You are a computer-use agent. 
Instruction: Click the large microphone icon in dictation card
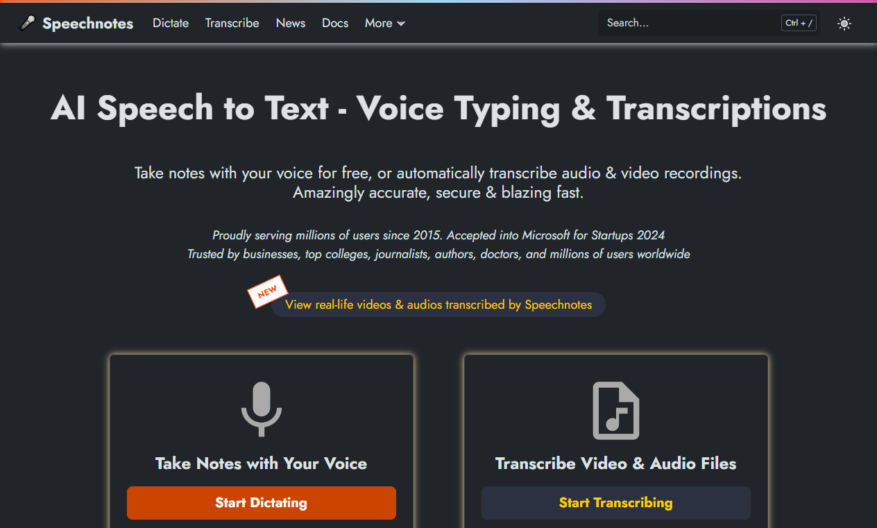261,409
